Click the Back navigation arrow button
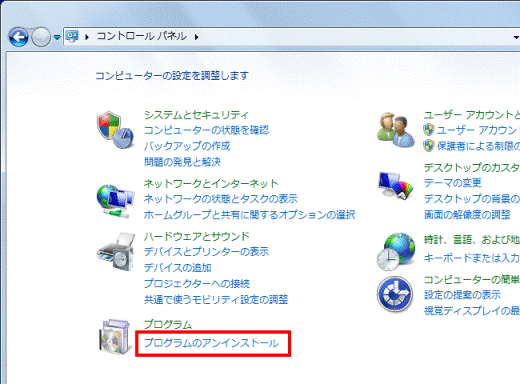This screenshot has height=384, width=520. [19, 37]
